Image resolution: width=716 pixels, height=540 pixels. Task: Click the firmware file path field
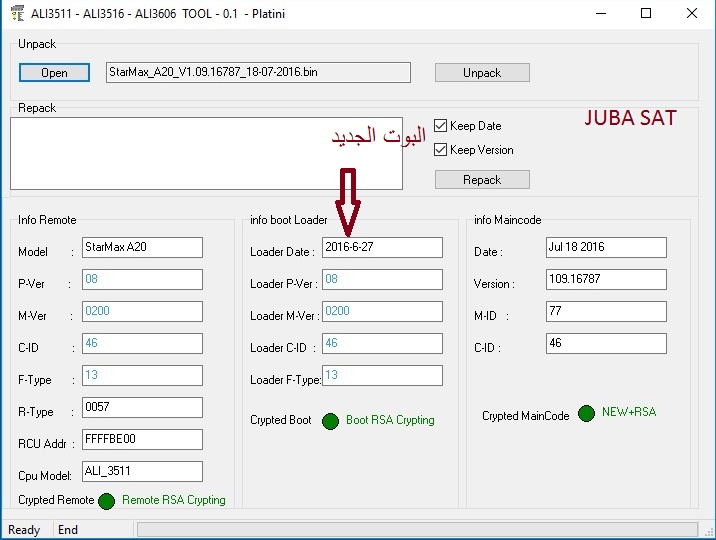(x=258, y=72)
